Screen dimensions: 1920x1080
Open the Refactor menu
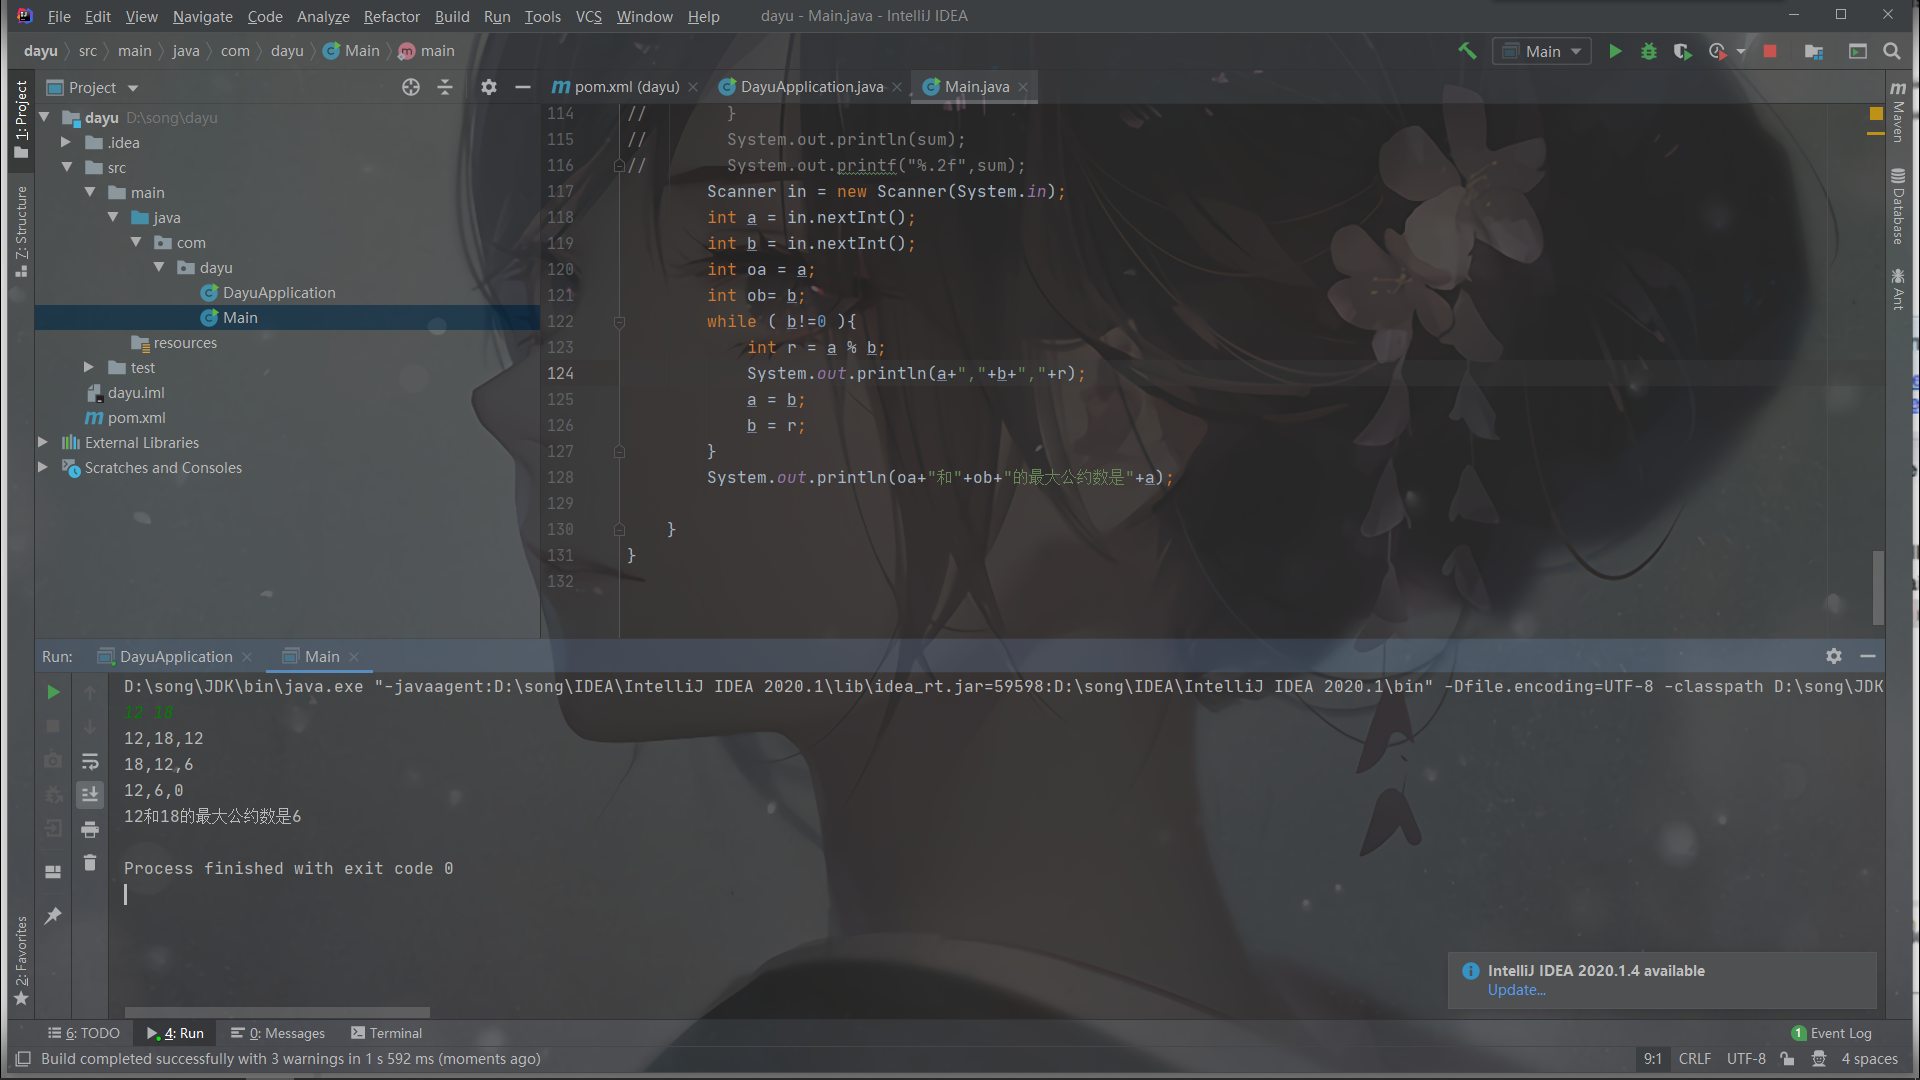391,16
